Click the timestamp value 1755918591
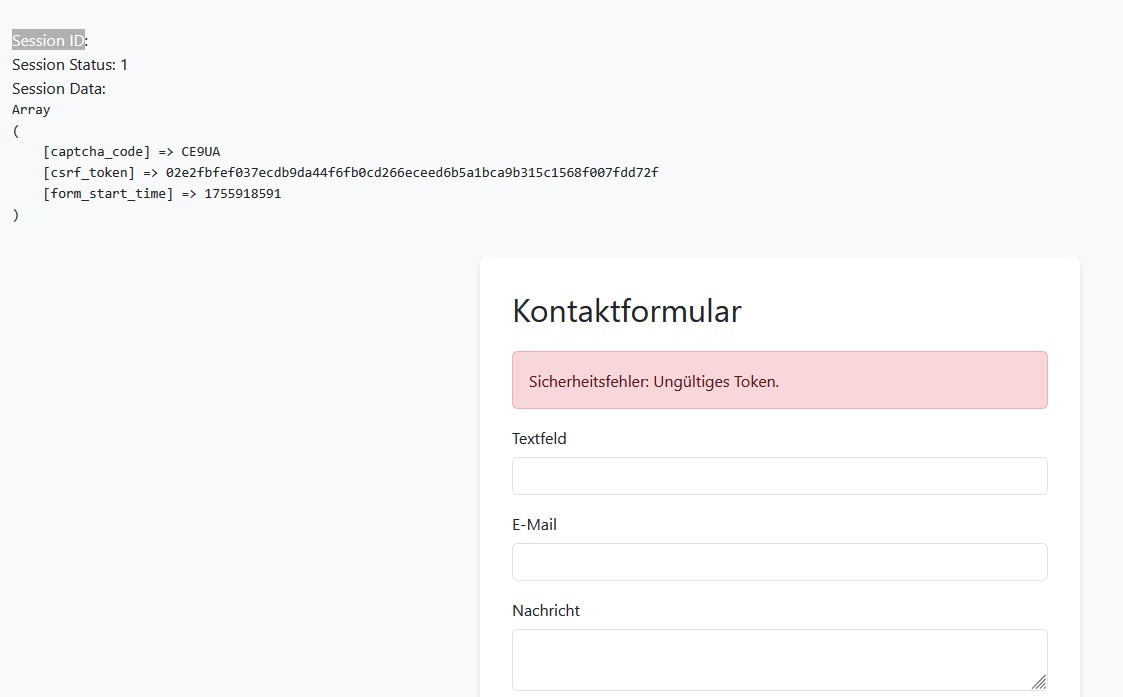The height and width of the screenshot is (697, 1123). 242,194
